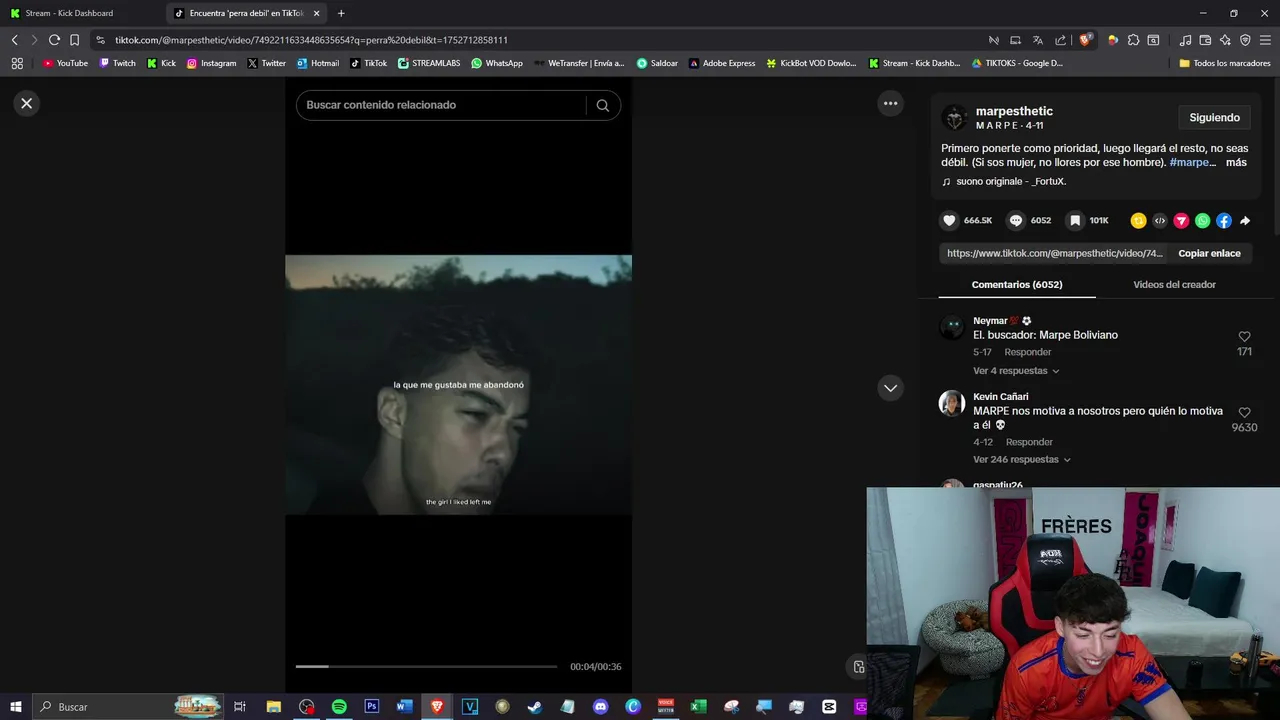Viewport: 1280px width, 720px height.
Task: Open Steam from the taskbar
Action: 535,706
